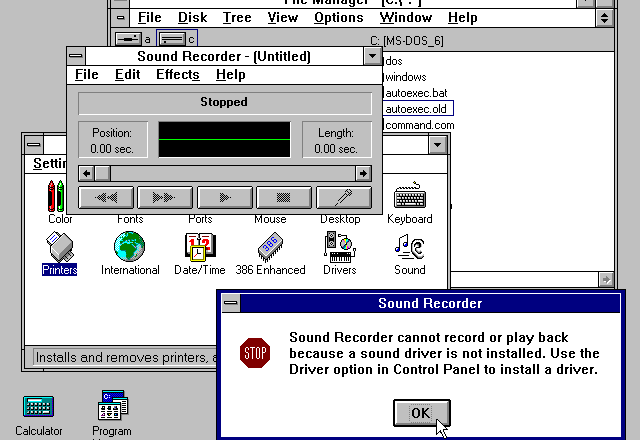This screenshot has height=440, width=640.
Task: Click the Desktop label in Control Panel
Action: pos(340,219)
